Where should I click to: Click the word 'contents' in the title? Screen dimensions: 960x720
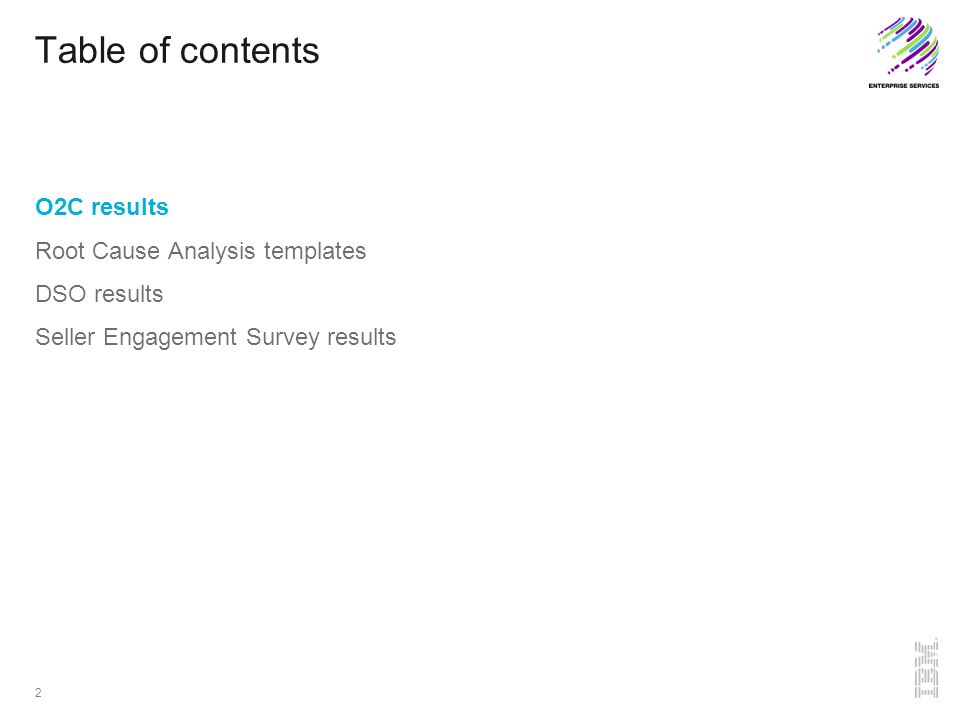click(x=249, y=51)
